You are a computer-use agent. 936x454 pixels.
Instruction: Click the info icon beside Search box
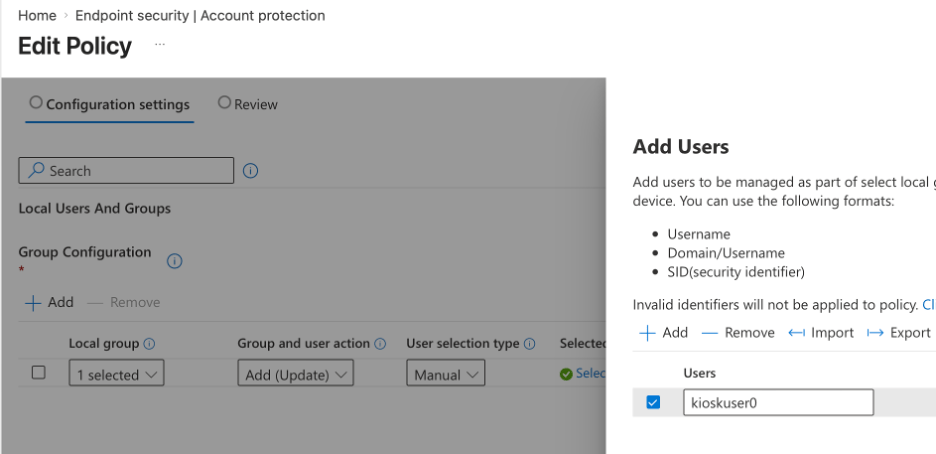(x=251, y=171)
